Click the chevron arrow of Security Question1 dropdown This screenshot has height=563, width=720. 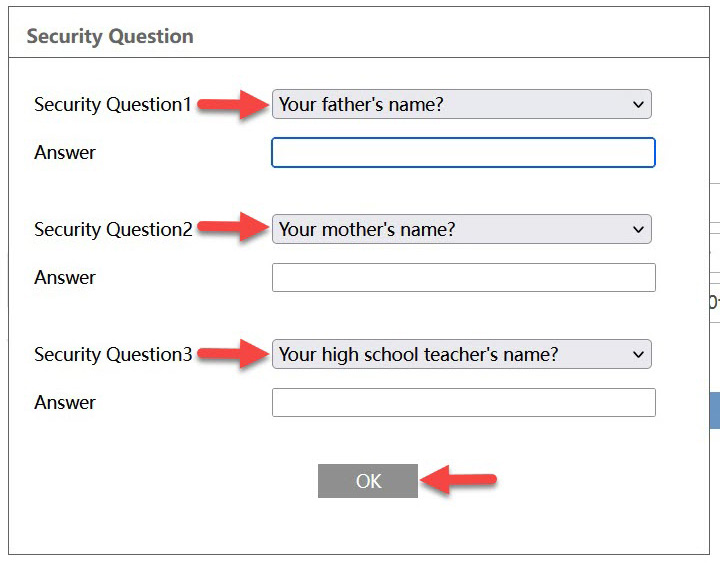639,104
